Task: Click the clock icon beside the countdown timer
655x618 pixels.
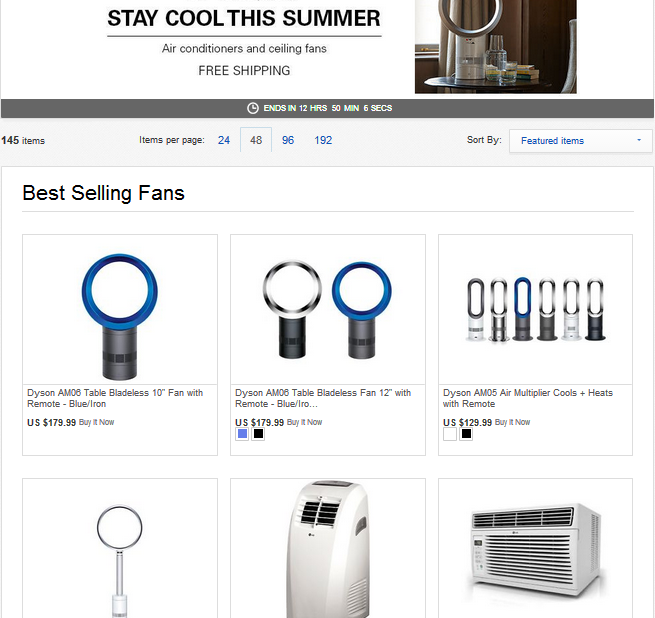Action: (x=253, y=108)
